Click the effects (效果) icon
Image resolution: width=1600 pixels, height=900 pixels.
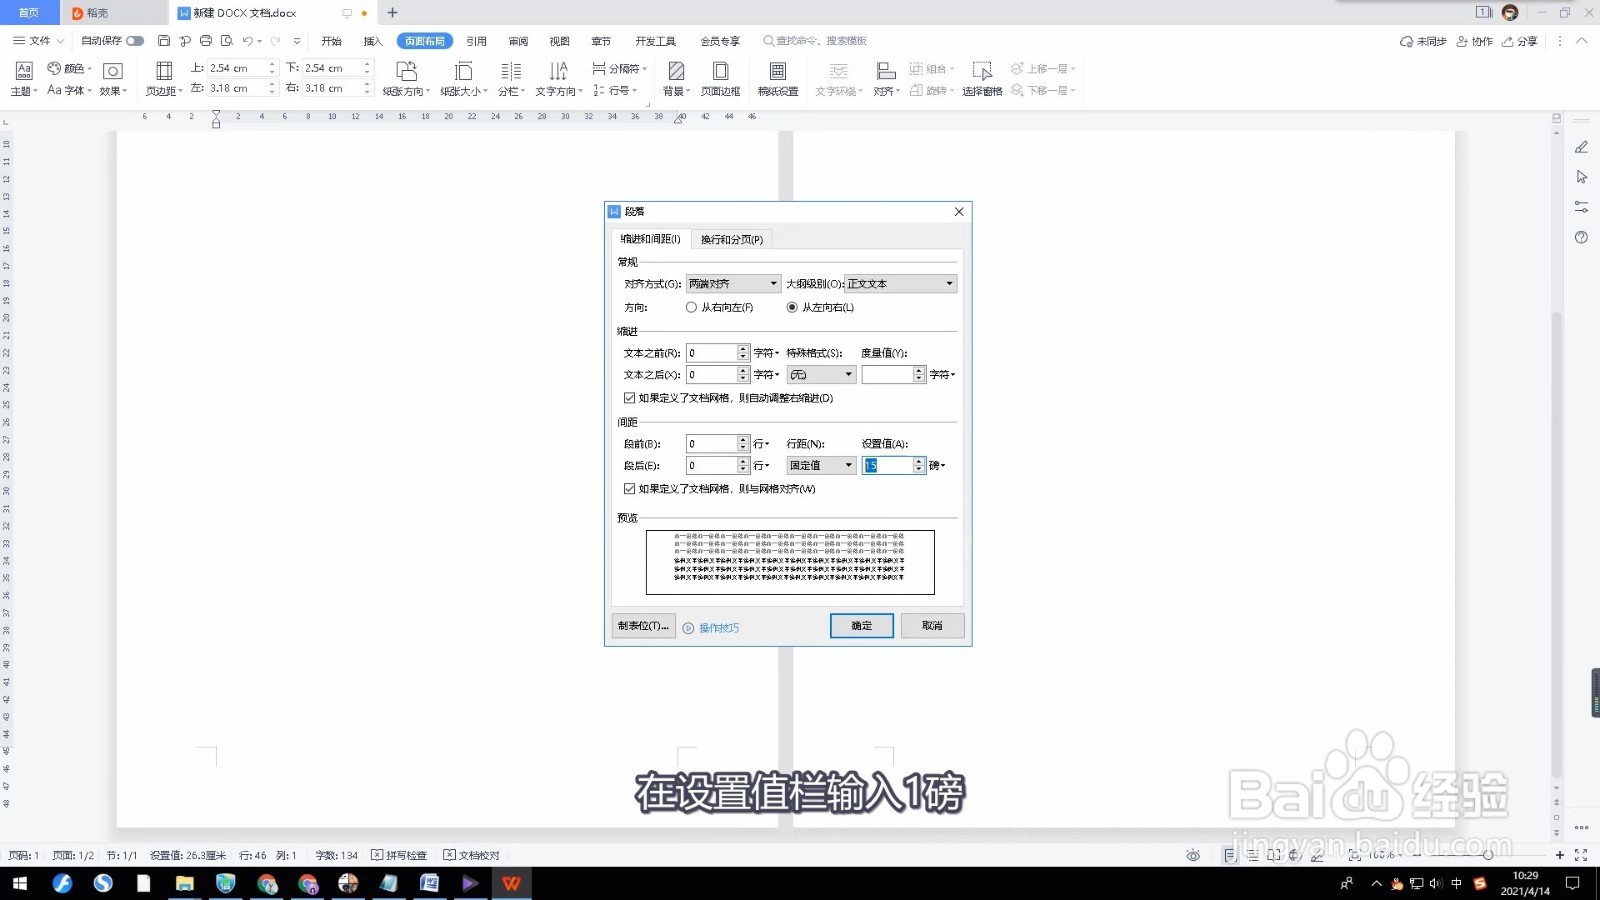click(113, 71)
